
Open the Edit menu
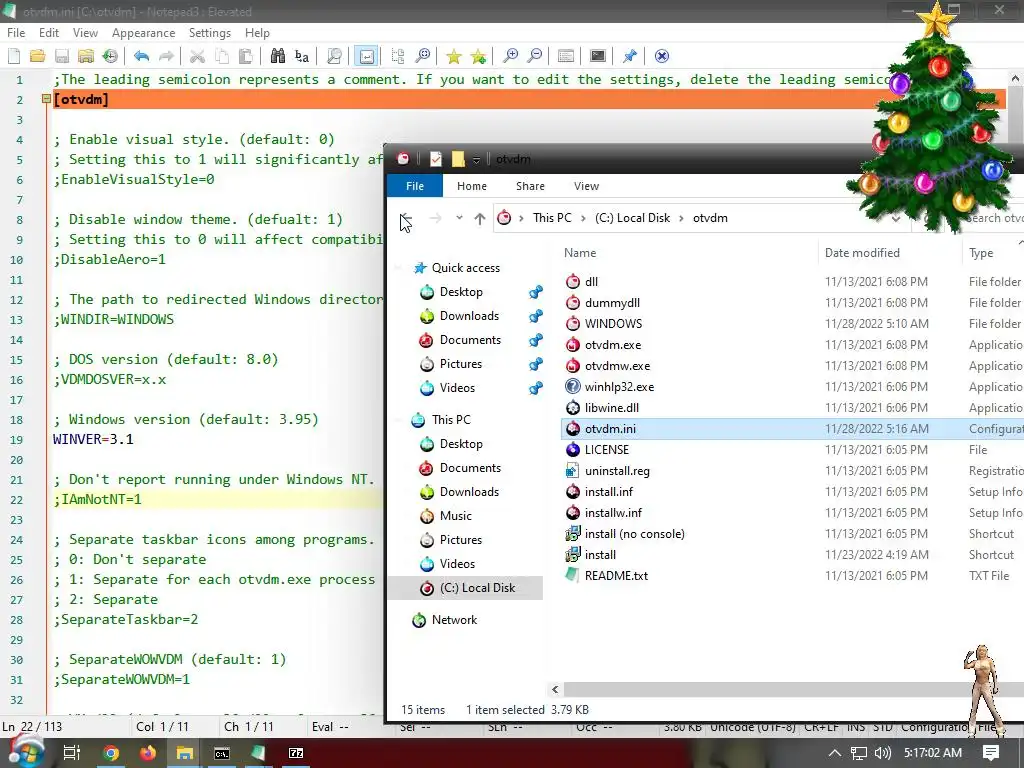[x=49, y=33]
